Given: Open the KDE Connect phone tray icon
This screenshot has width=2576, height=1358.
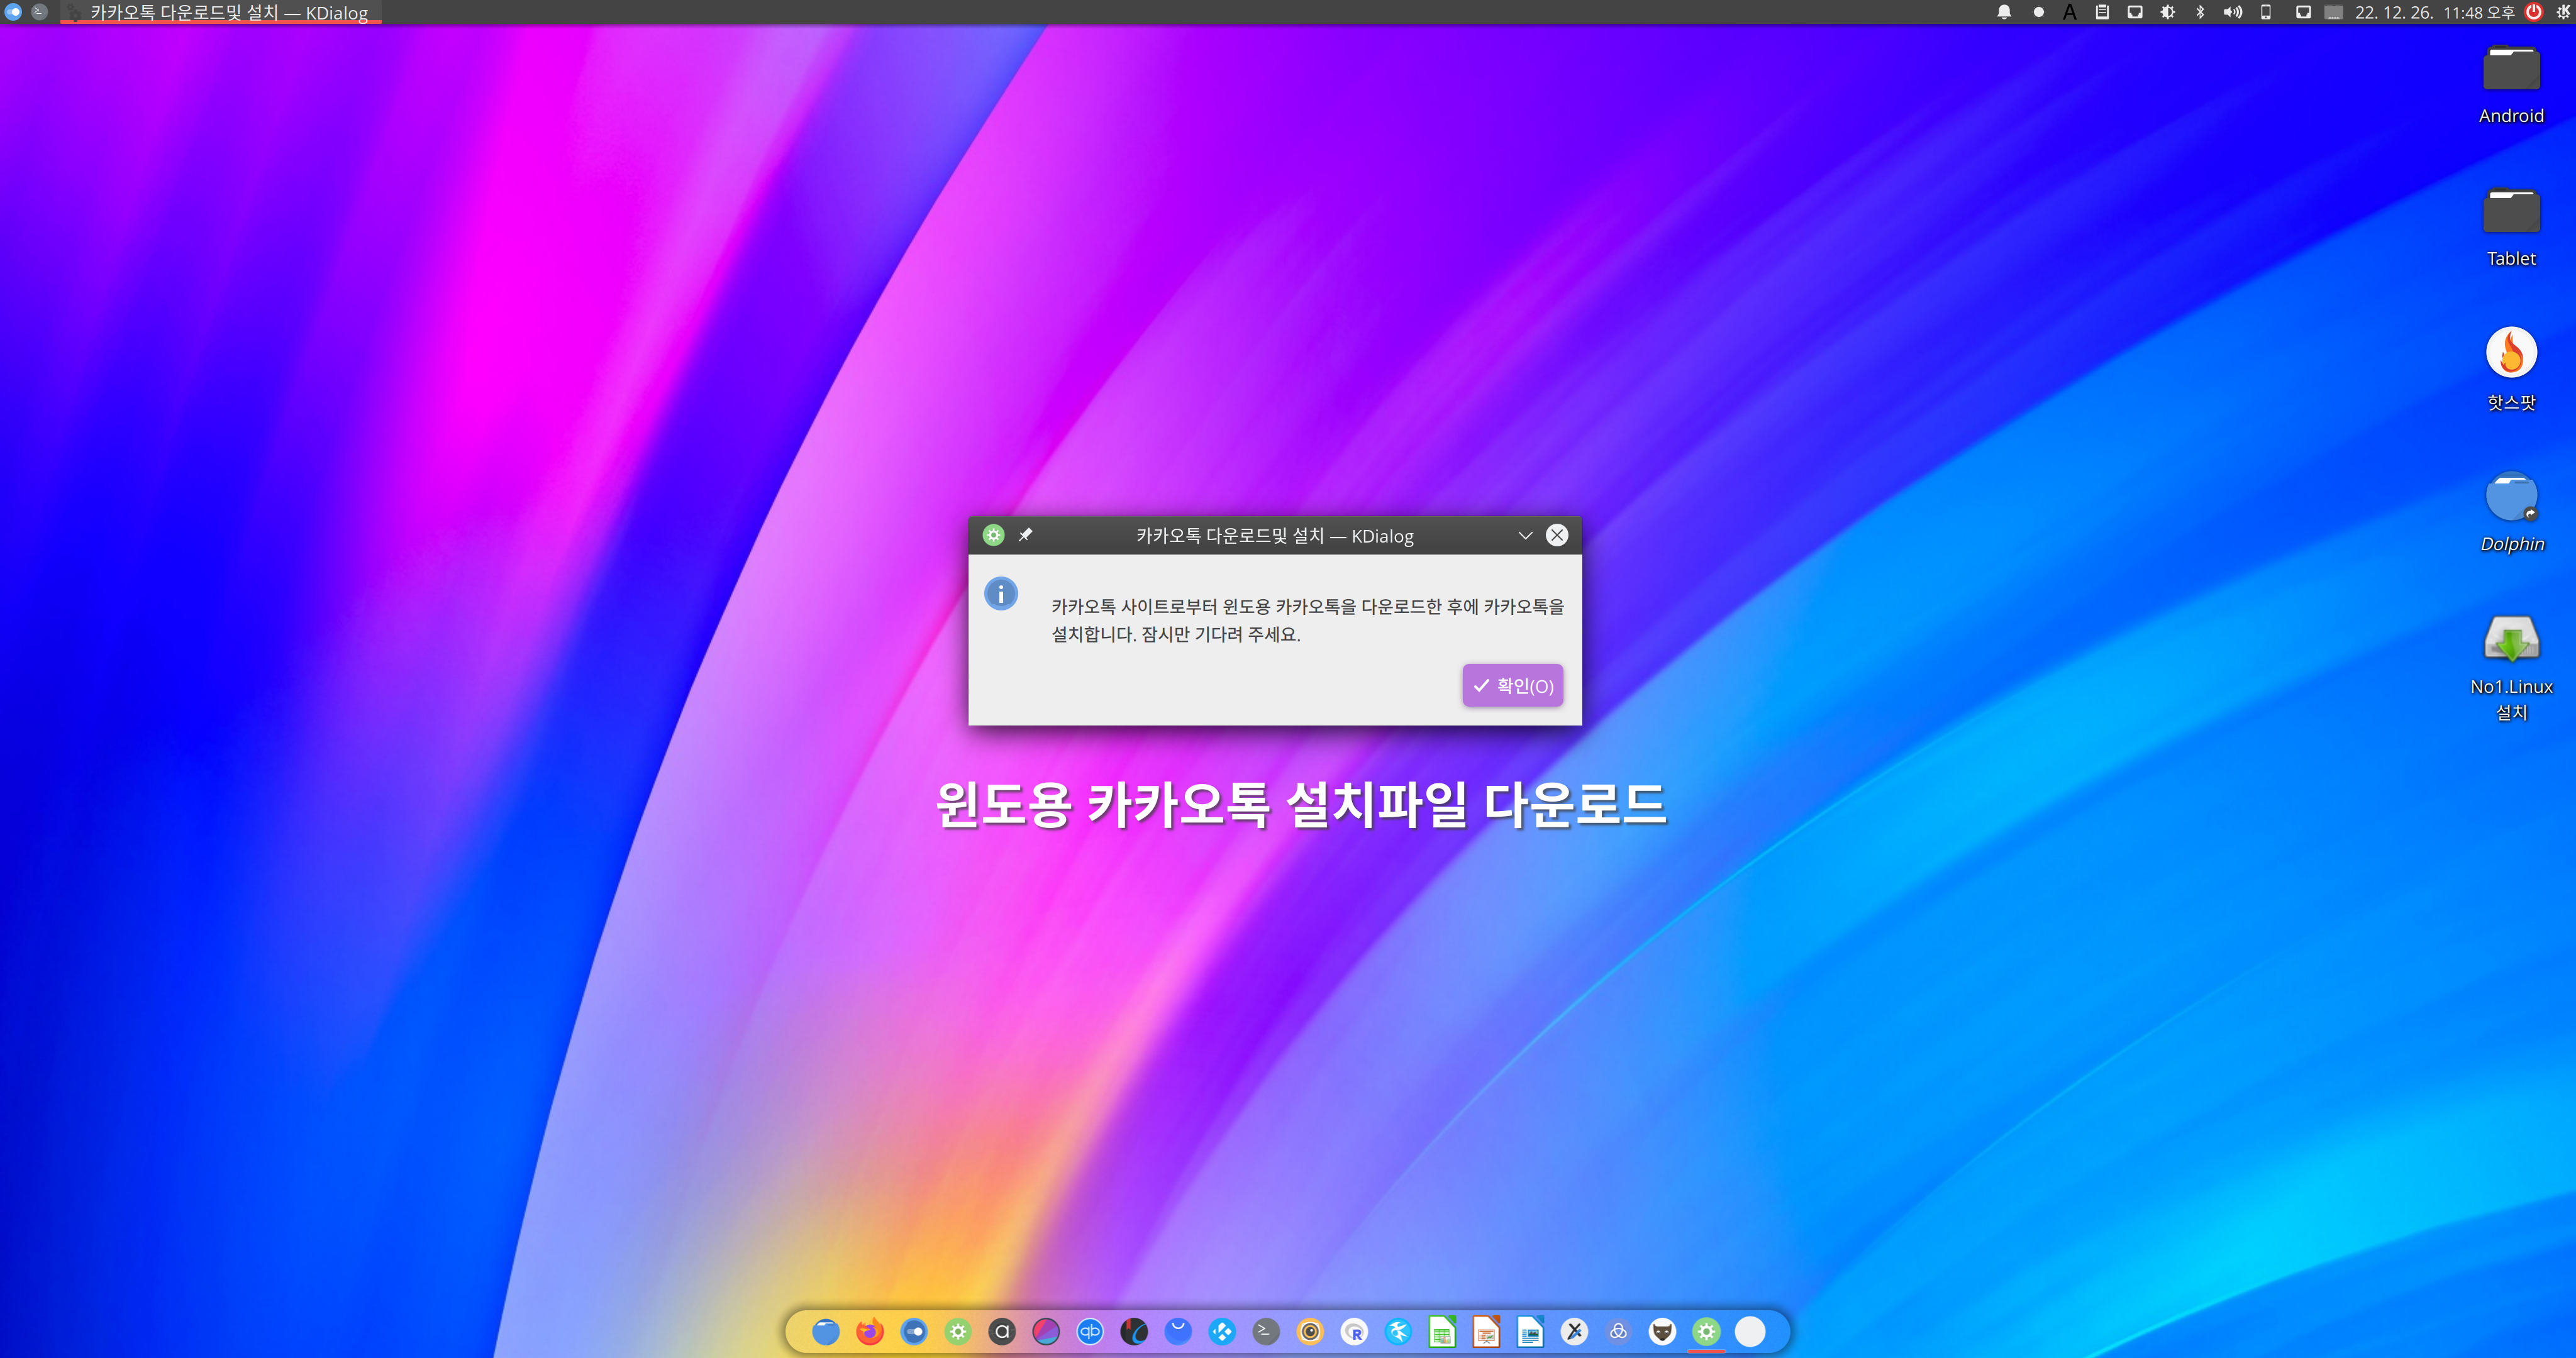Looking at the screenshot, I should pyautogui.click(x=2266, y=12).
